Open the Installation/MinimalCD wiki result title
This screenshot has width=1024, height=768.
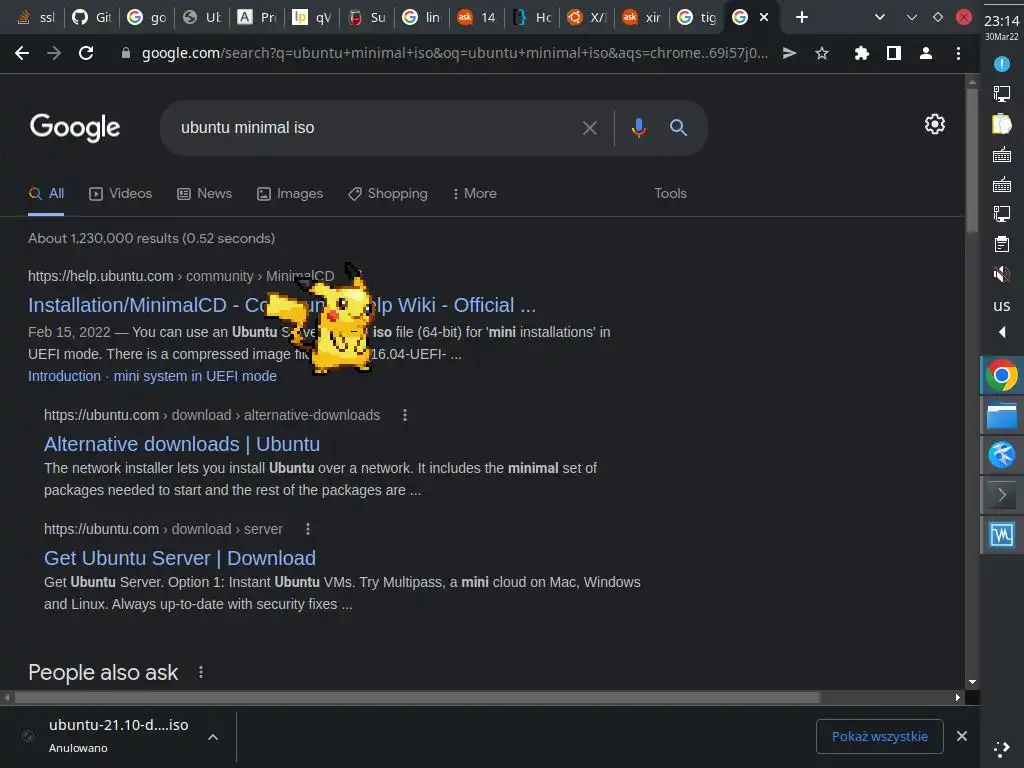pyautogui.click(x=281, y=305)
